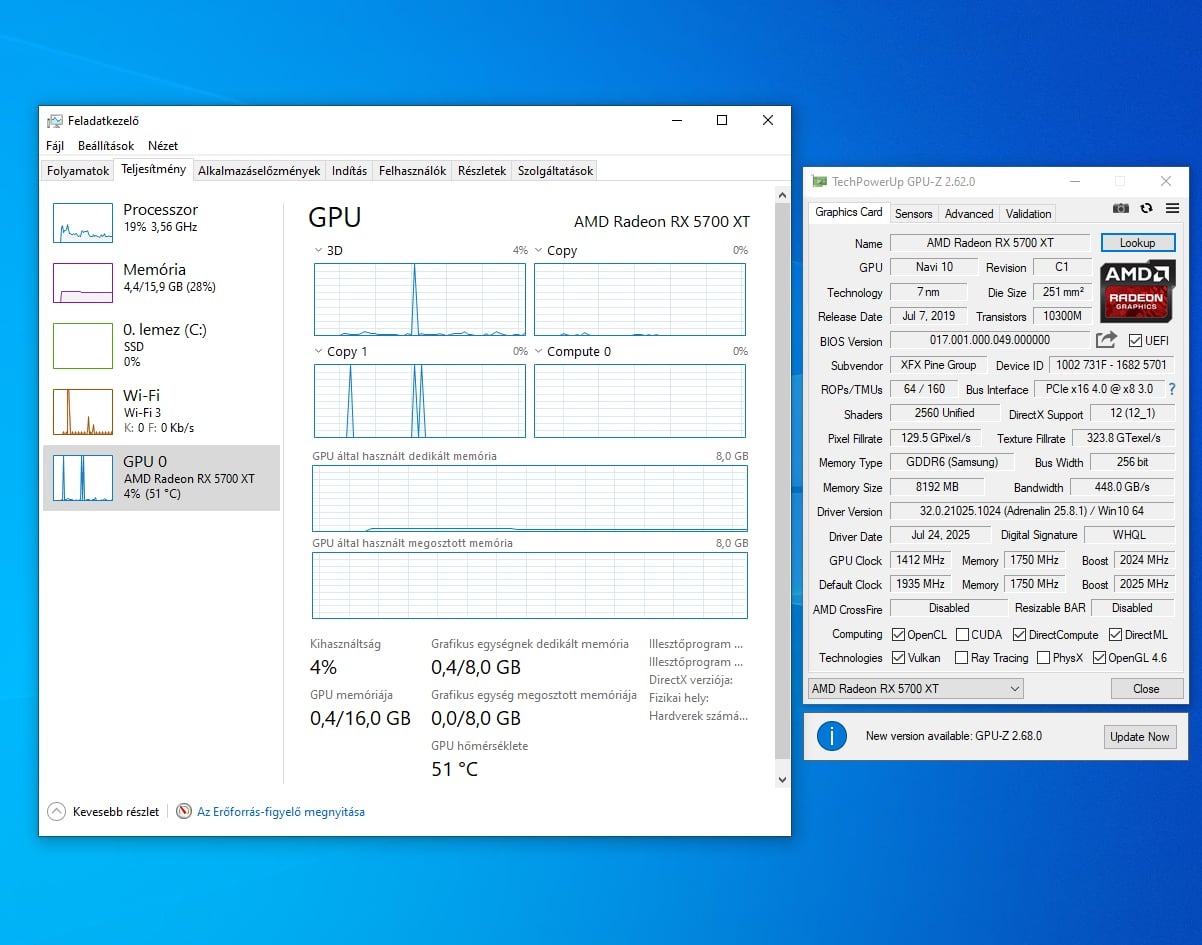Click Device ID field value
Viewport: 1202px width, 945px height.
[1111, 365]
